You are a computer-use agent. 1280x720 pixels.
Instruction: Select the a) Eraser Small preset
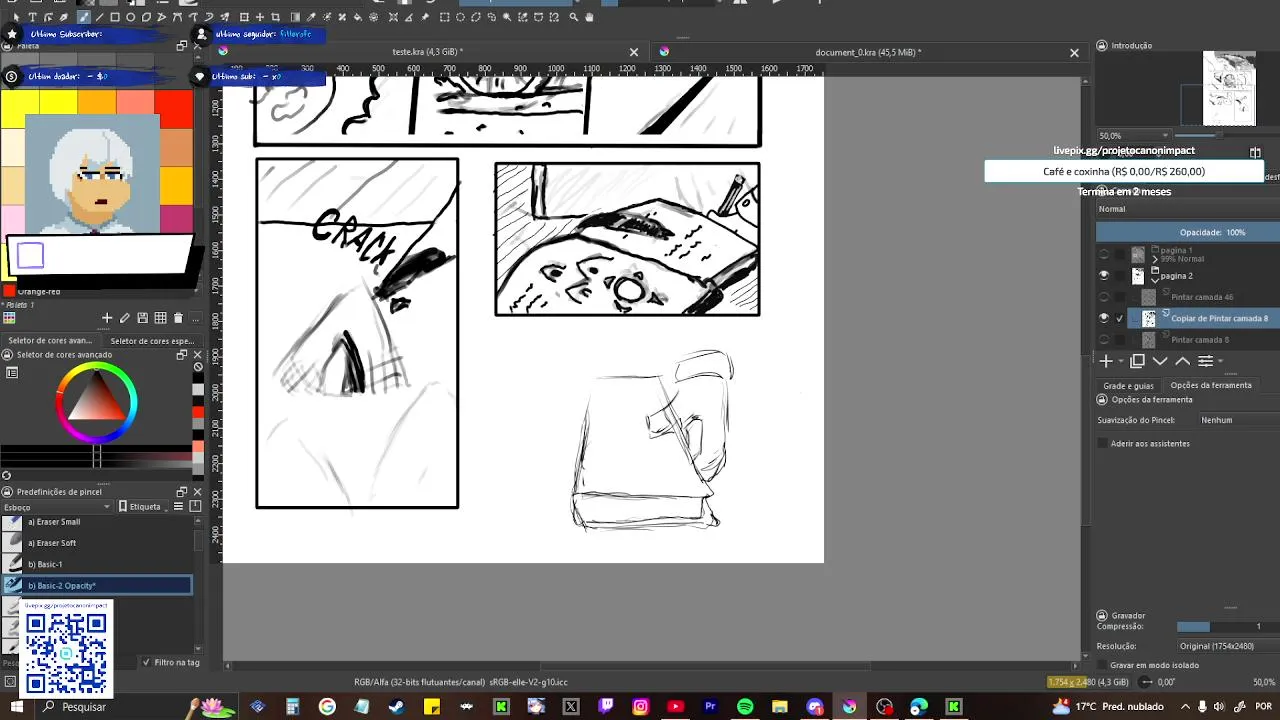pos(97,522)
